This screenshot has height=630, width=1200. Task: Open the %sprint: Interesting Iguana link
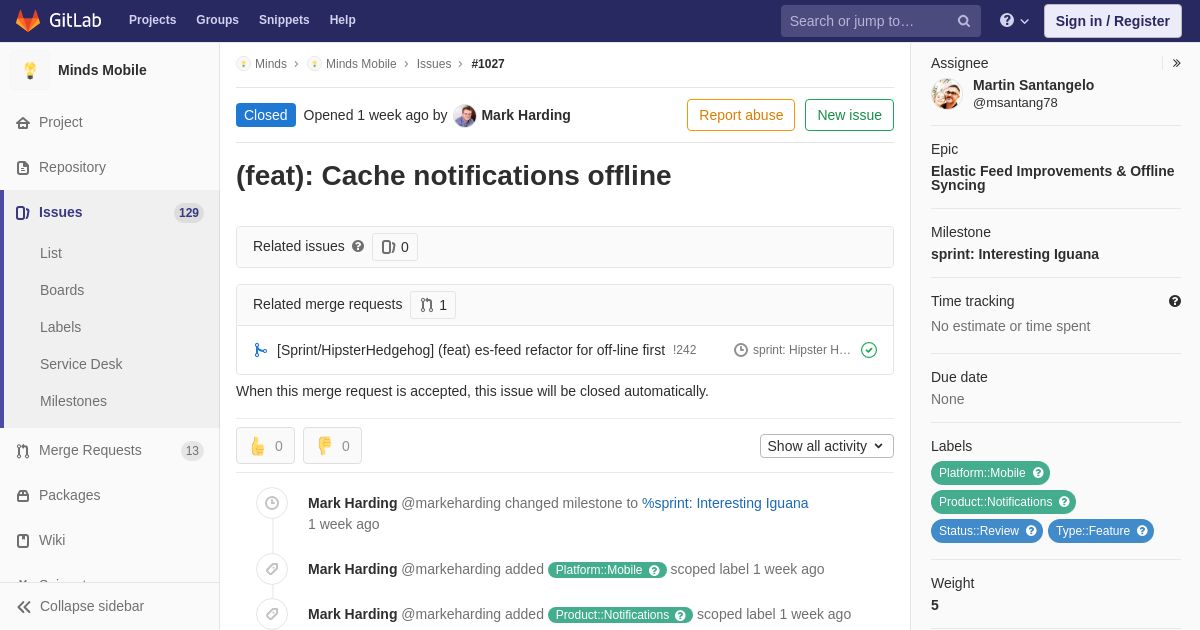click(725, 503)
